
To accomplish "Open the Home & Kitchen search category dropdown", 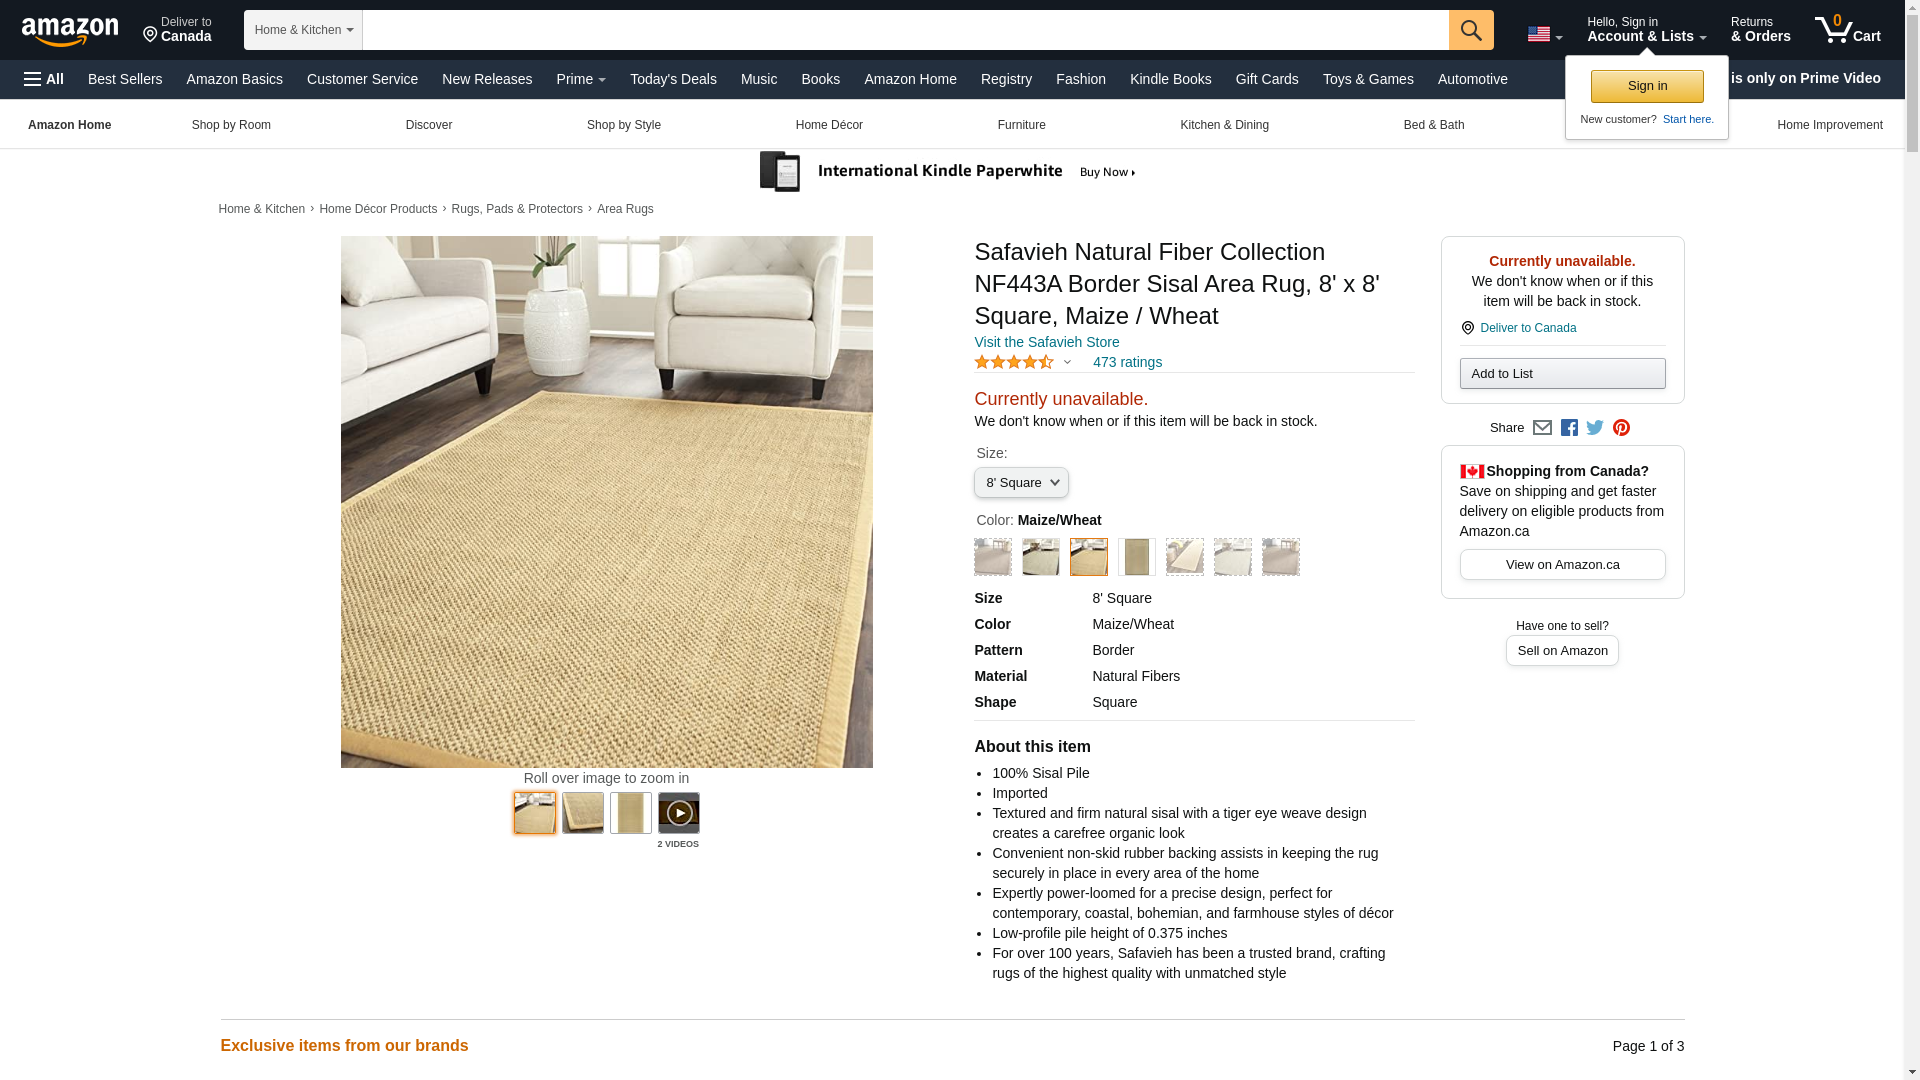I will 303,30.
